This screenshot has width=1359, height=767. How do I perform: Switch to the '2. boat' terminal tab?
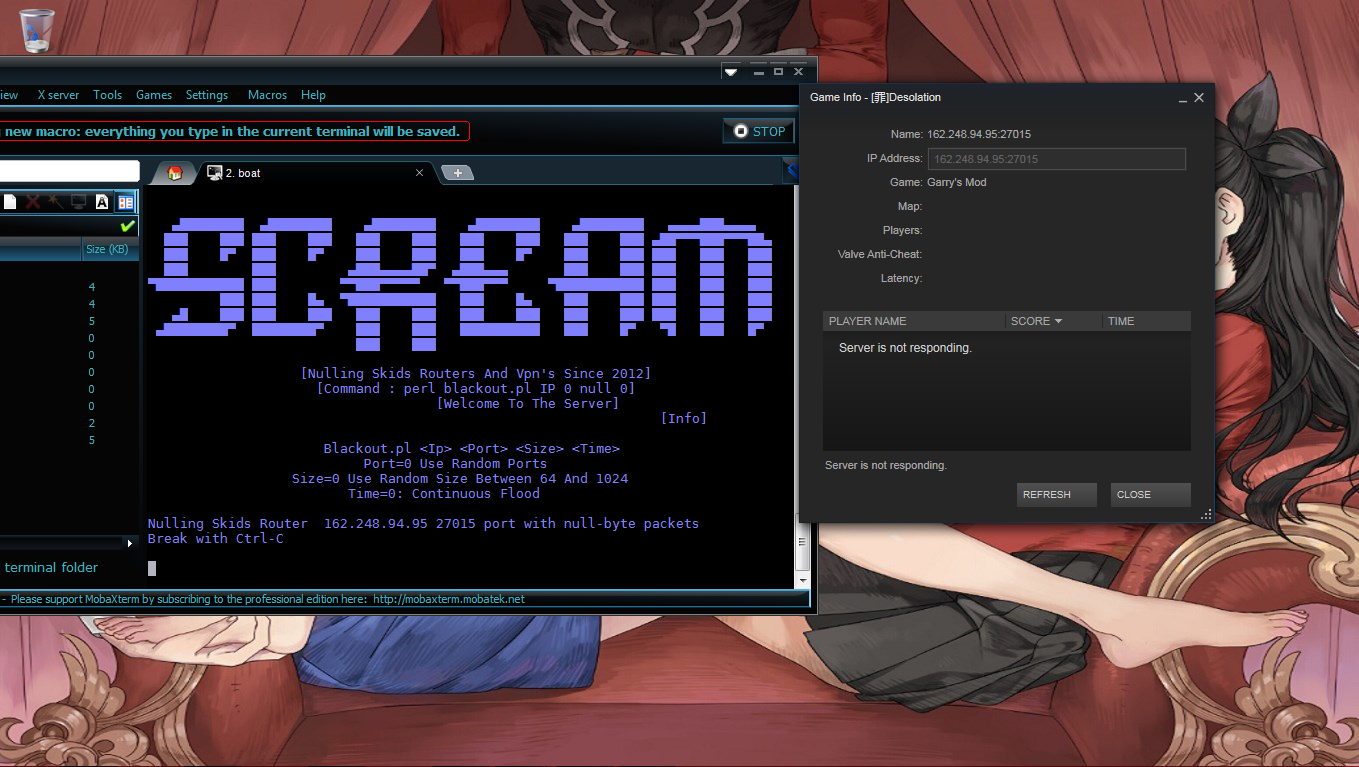(x=317, y=173)
